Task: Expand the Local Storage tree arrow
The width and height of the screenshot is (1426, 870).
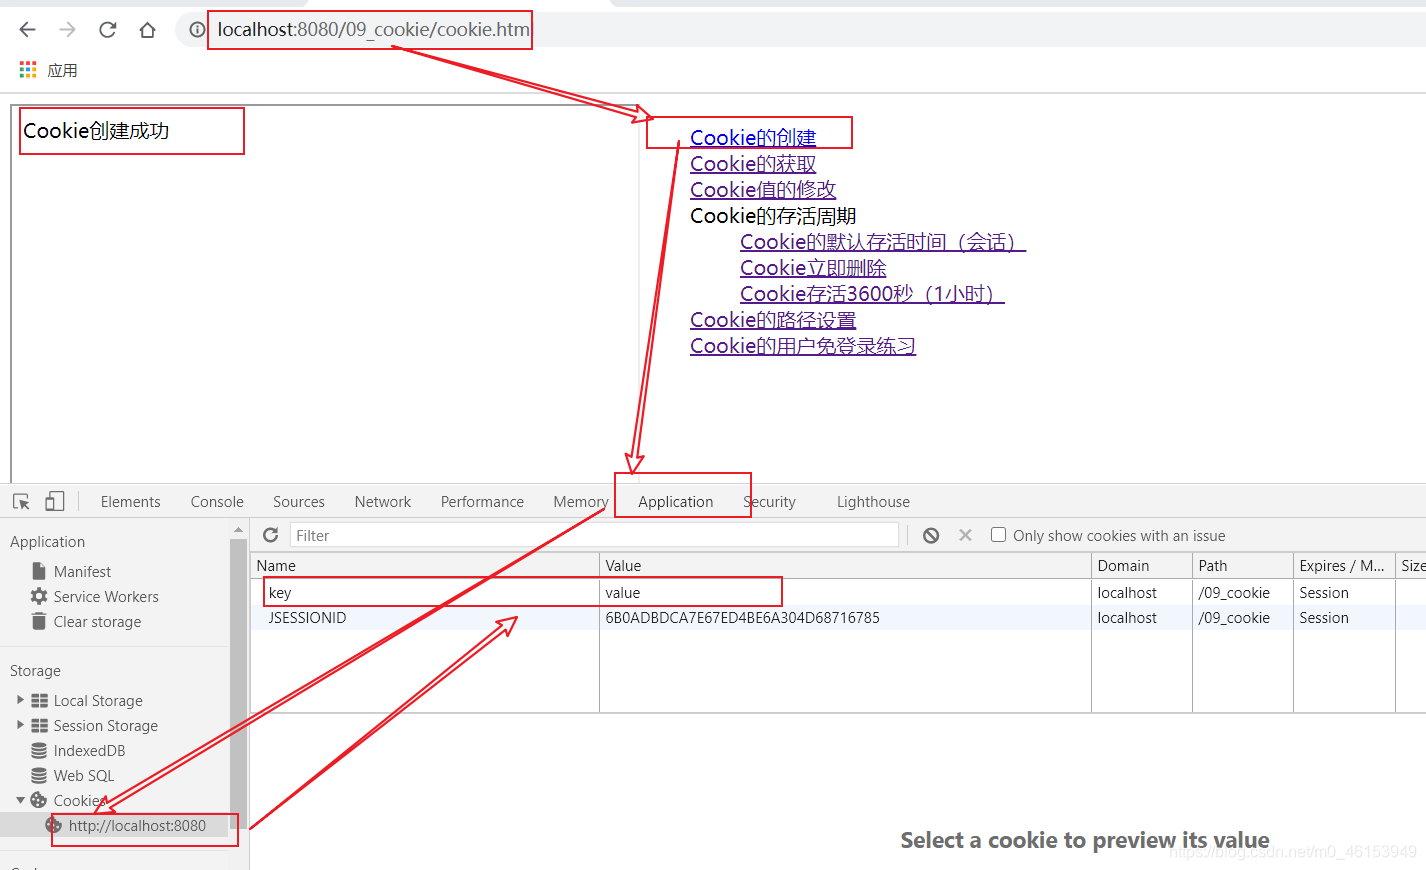Action: coord(20,700)
